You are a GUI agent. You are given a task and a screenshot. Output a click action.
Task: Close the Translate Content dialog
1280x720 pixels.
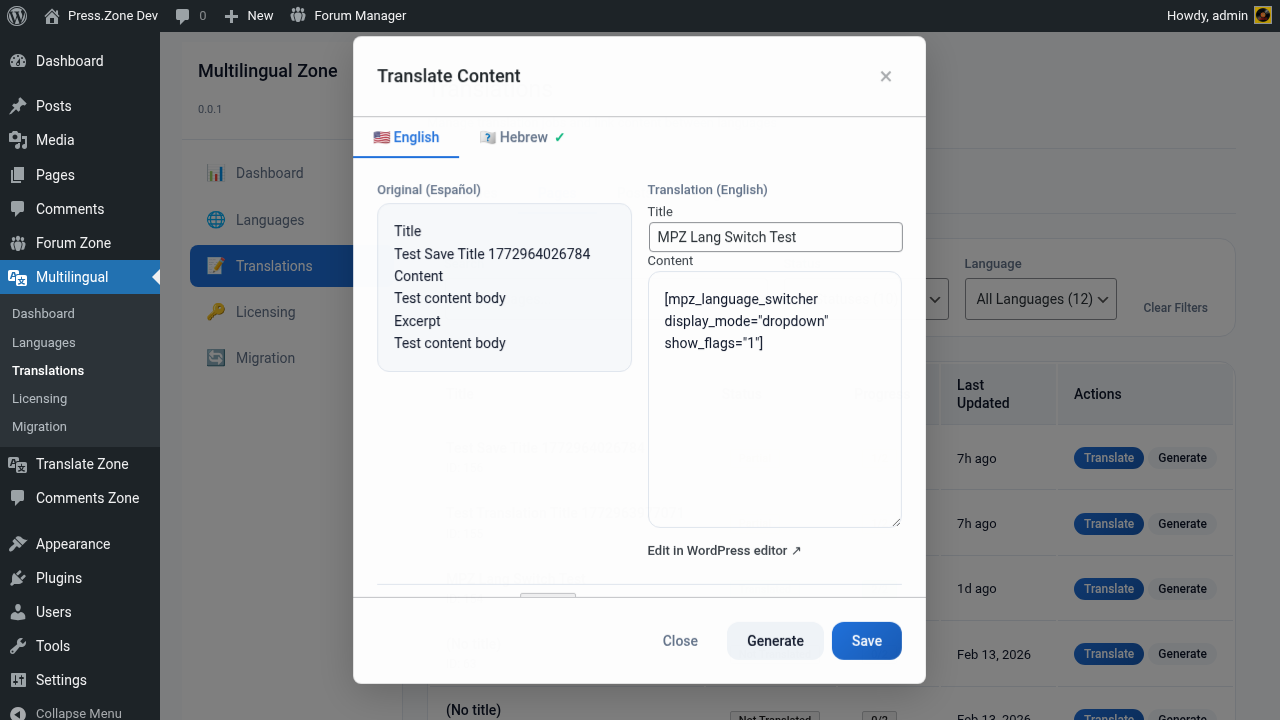pyautogui.click(x=885, y=76)
